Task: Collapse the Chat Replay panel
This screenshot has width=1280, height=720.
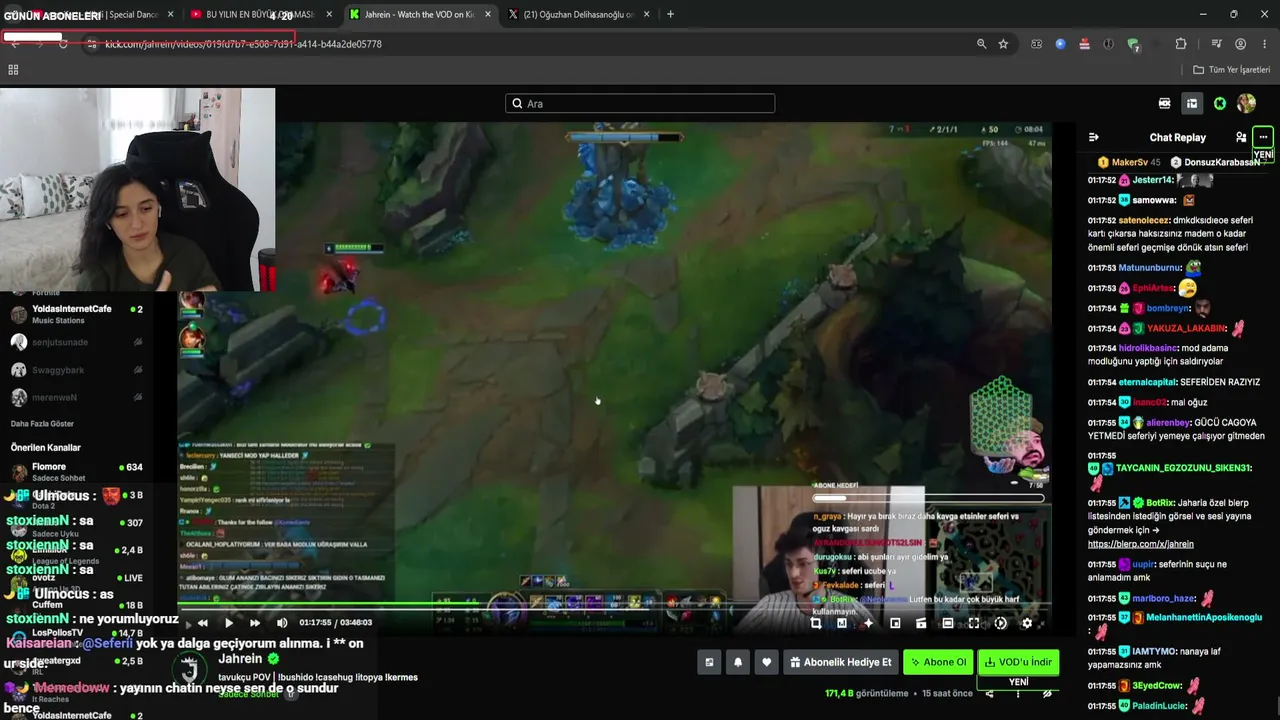Action: click(1094, 137)
